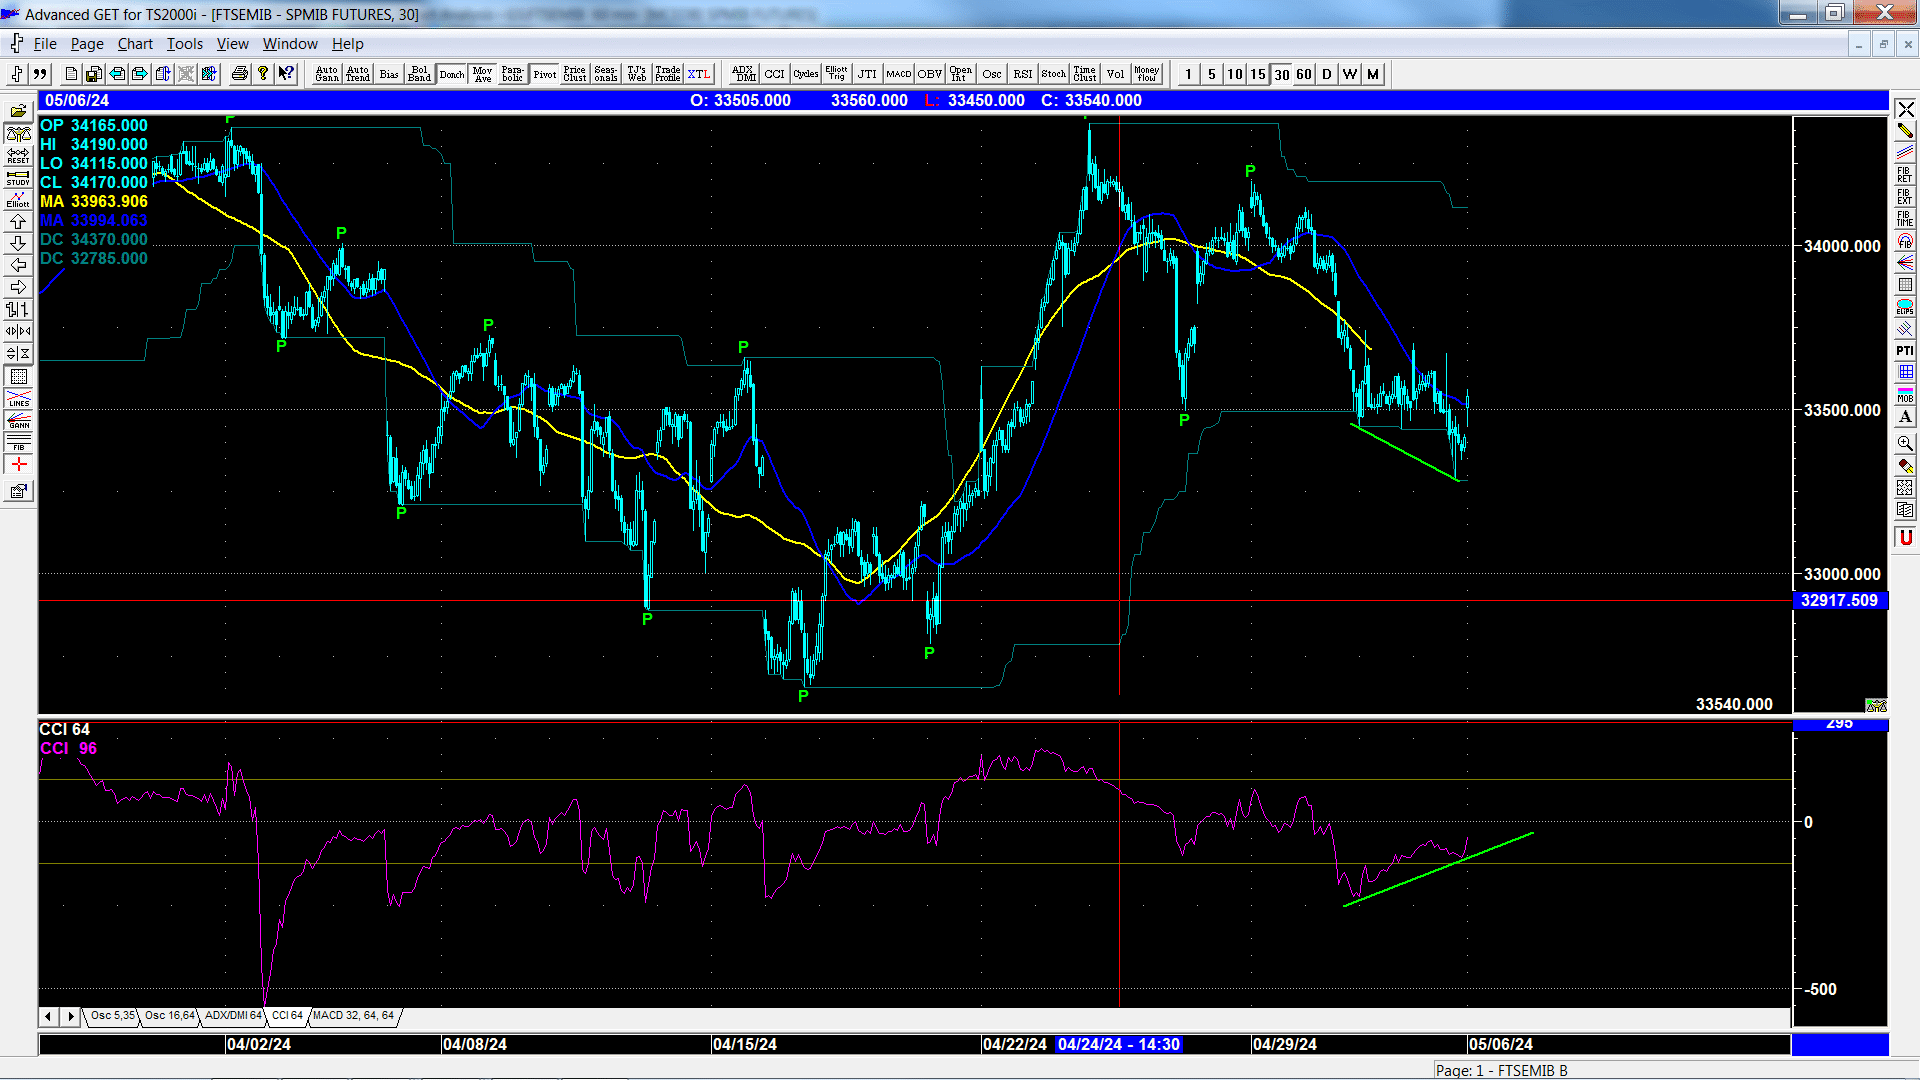Toggle the Auto Trend study button
This screenshot has height=1080, width=1920.
click(358, 74)
